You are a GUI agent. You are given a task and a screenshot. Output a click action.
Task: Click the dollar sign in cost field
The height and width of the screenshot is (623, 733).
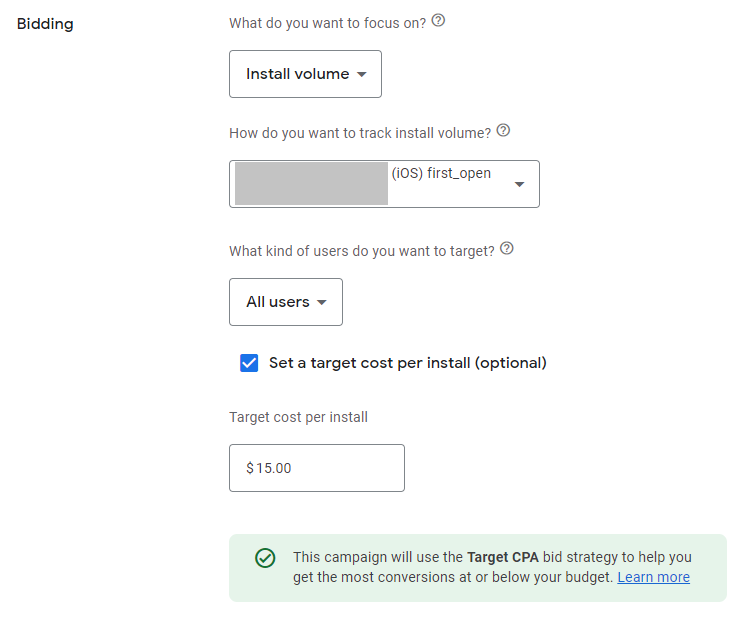click(x=250, y=468)
